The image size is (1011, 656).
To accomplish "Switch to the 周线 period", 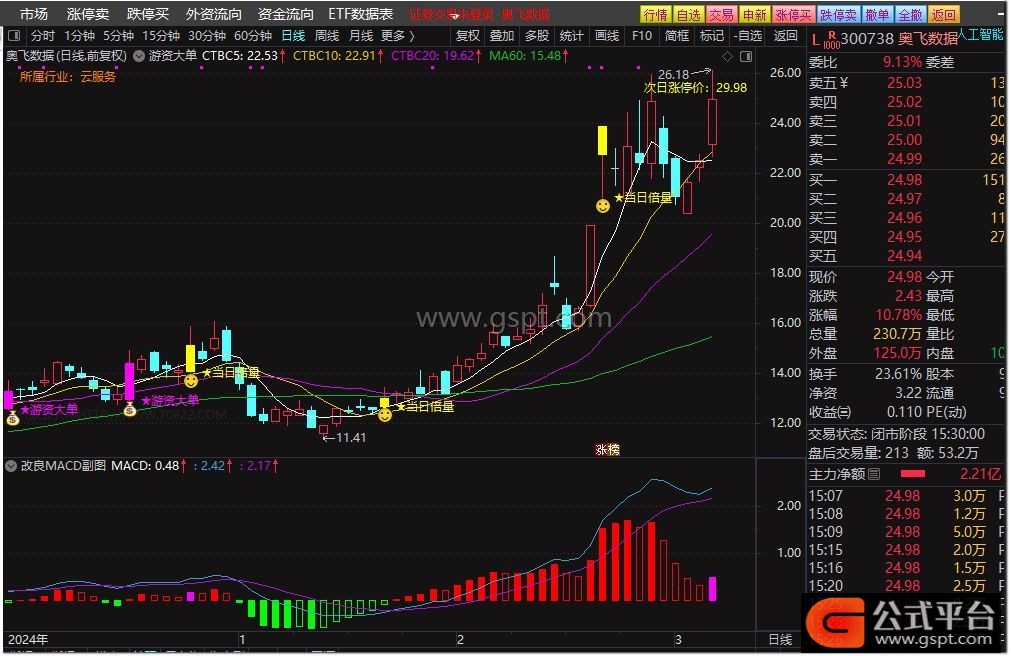I will (x=327, y=36).
